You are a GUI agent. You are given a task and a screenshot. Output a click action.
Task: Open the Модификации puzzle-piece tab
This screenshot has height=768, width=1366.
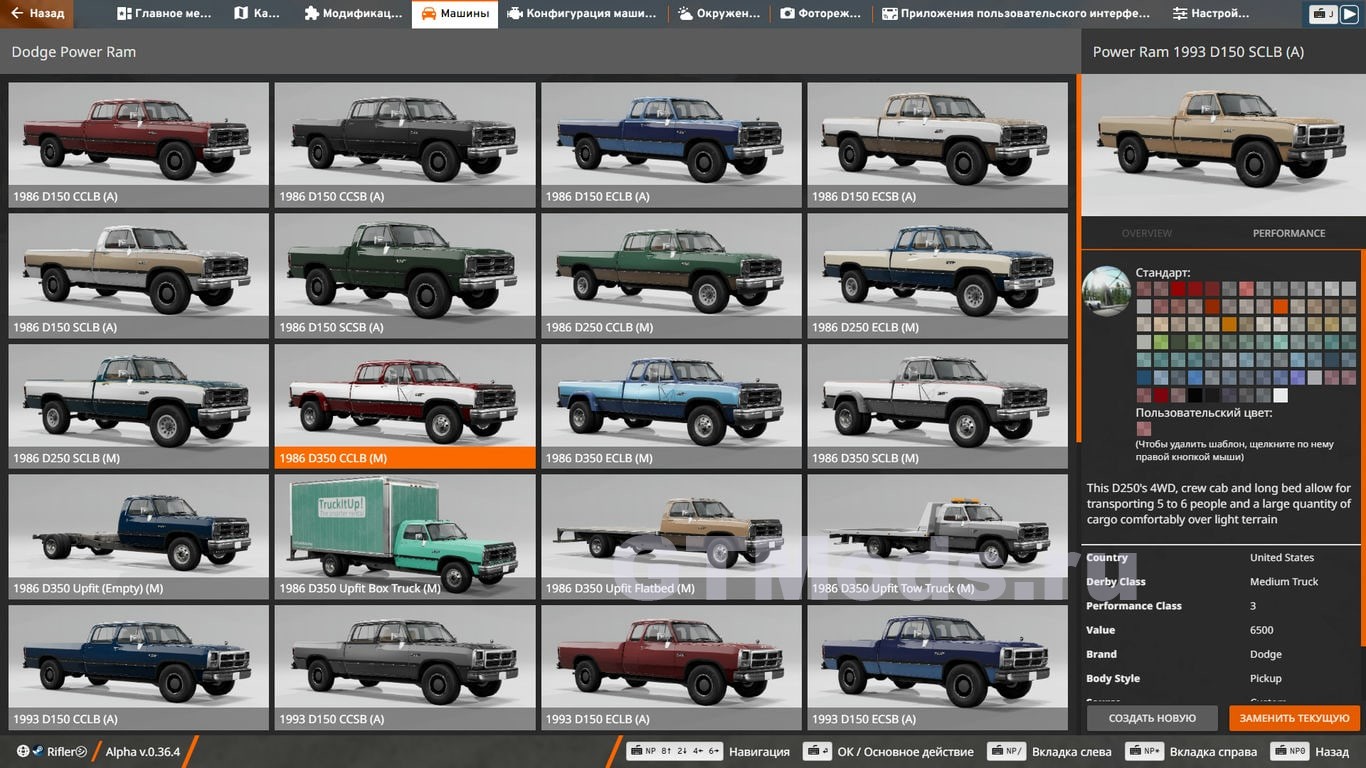coord(353,14)
